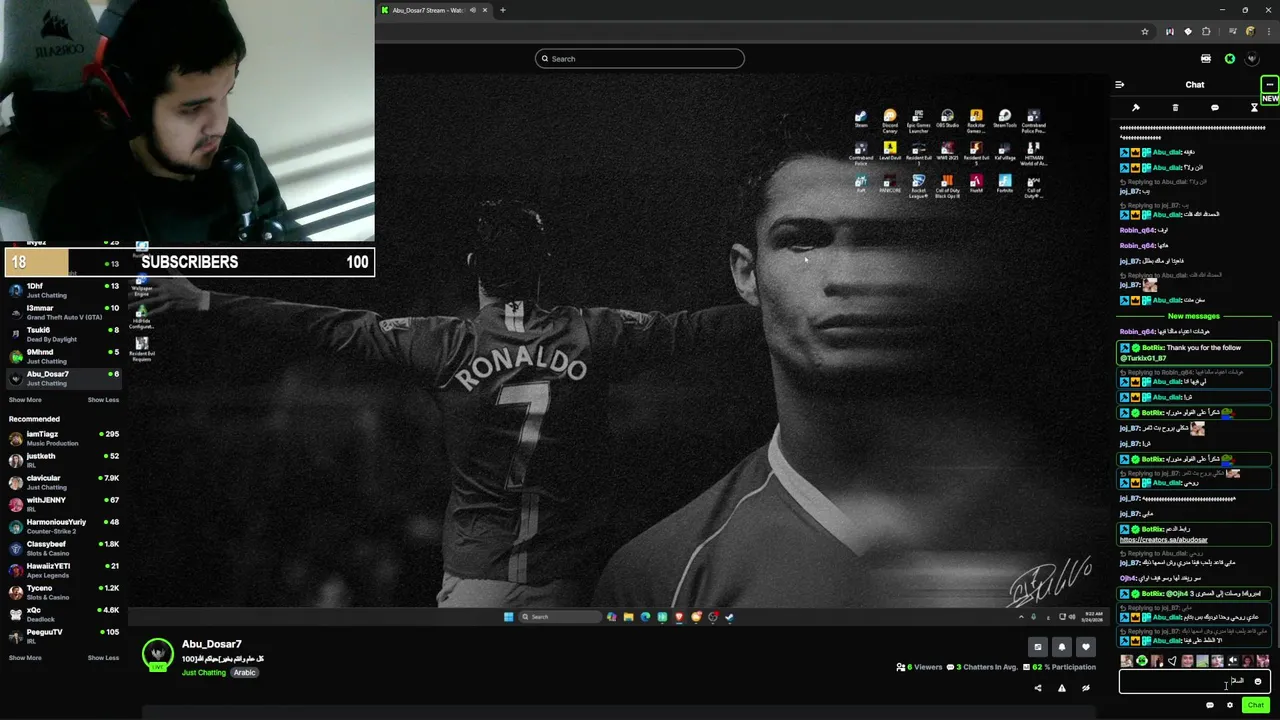Toggle the hide eye-slash icon below stream
Image resolution: width=1280 pixels, height=720 pixels.
1086,688
